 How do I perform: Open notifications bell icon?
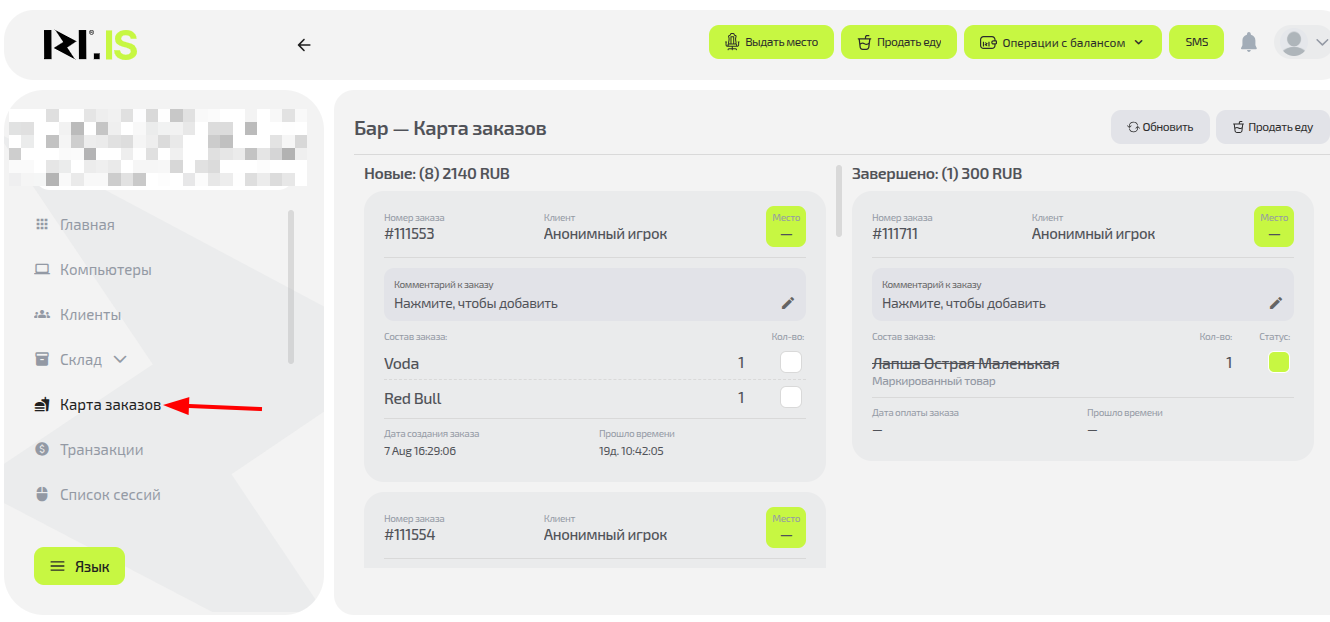point(1249,42)
